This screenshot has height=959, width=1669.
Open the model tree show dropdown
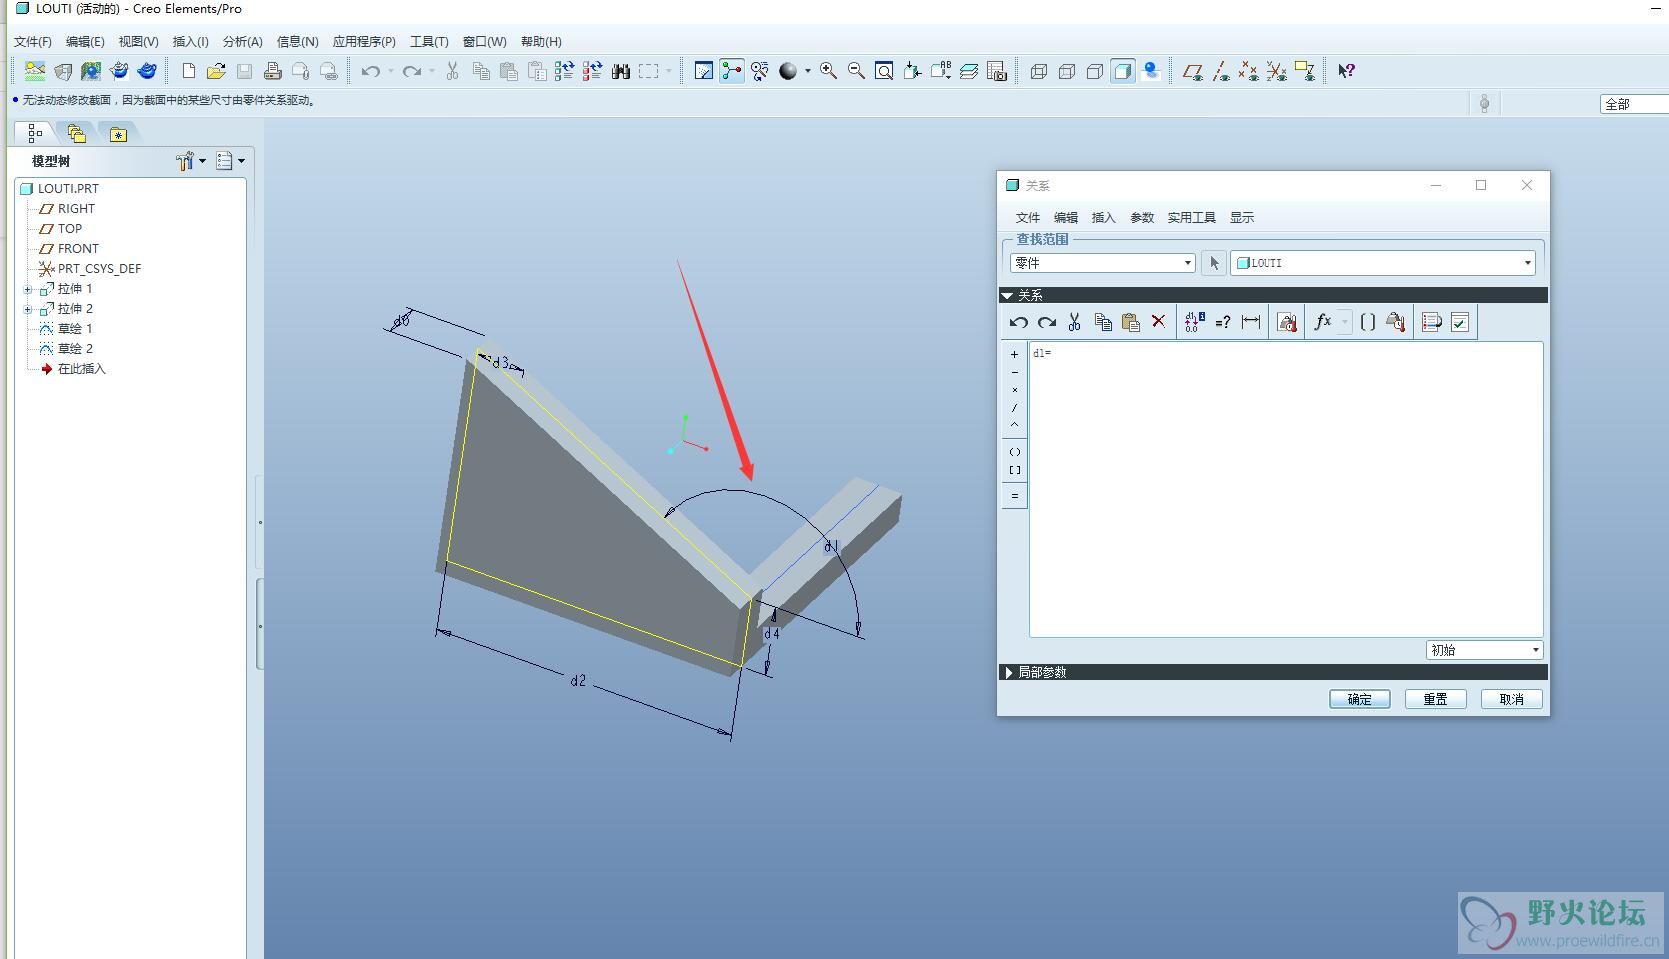click(x=230, y=161)
